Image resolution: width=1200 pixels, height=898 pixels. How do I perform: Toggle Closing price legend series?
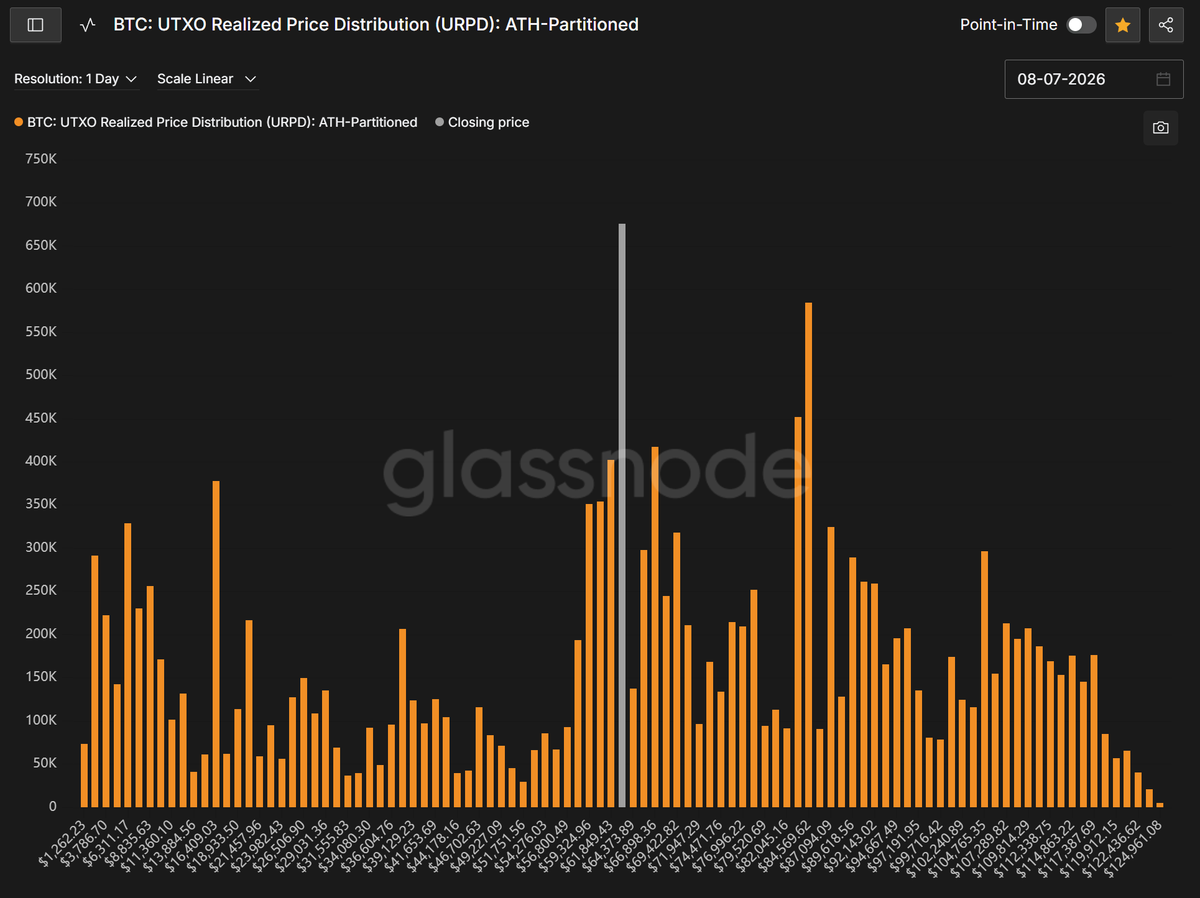(x=482, y=122)
